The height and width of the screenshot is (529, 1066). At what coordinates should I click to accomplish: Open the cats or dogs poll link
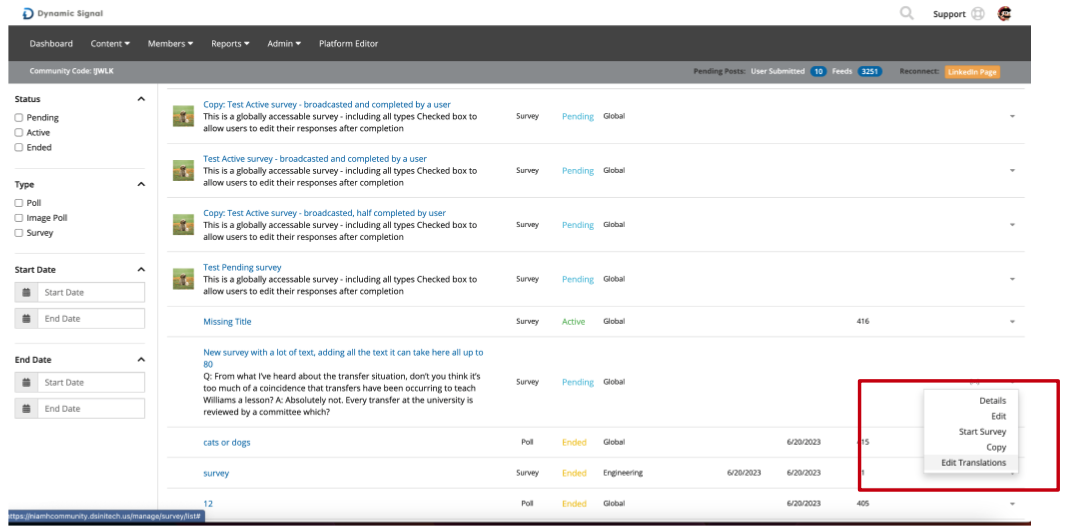point(226,442)
